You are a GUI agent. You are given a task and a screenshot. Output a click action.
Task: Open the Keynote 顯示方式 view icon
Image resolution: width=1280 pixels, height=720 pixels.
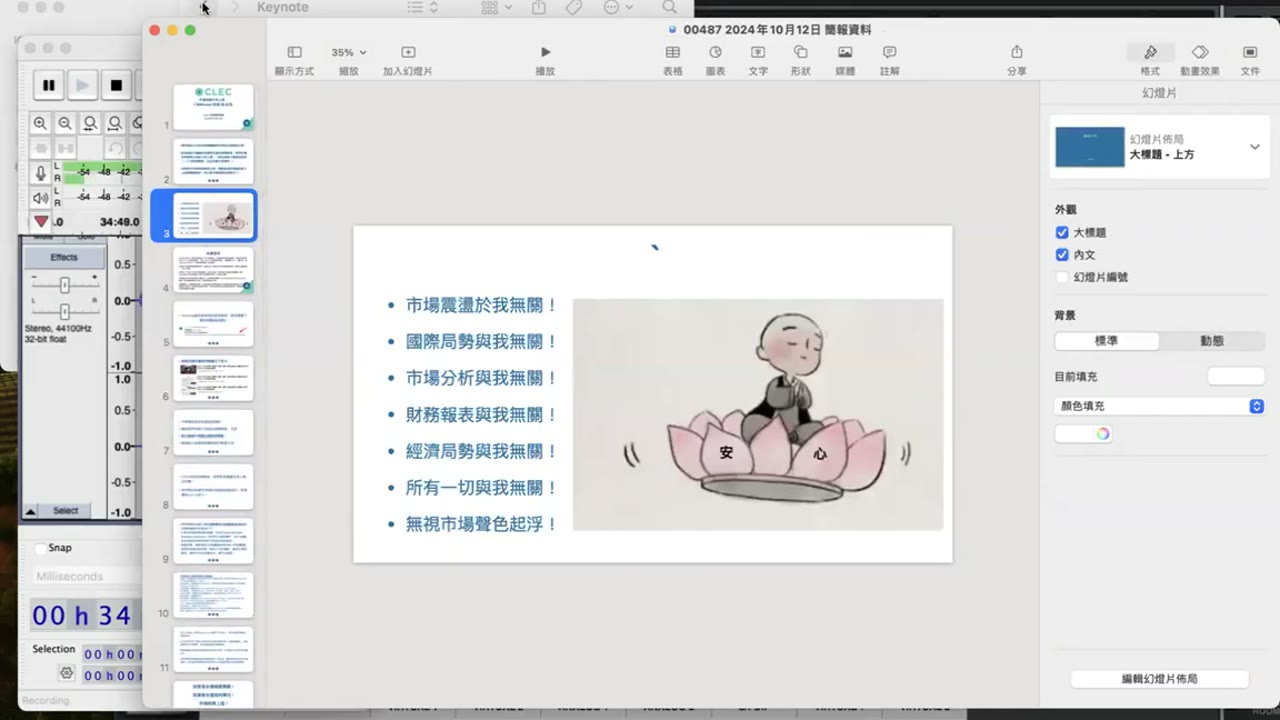(x=294, y=52)
